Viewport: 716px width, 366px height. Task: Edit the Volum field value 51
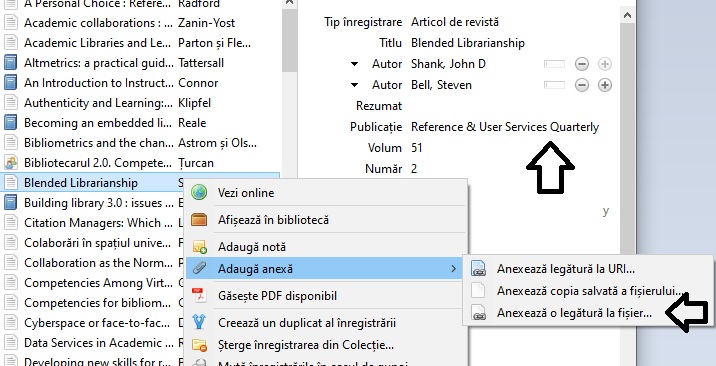[416, 147]
